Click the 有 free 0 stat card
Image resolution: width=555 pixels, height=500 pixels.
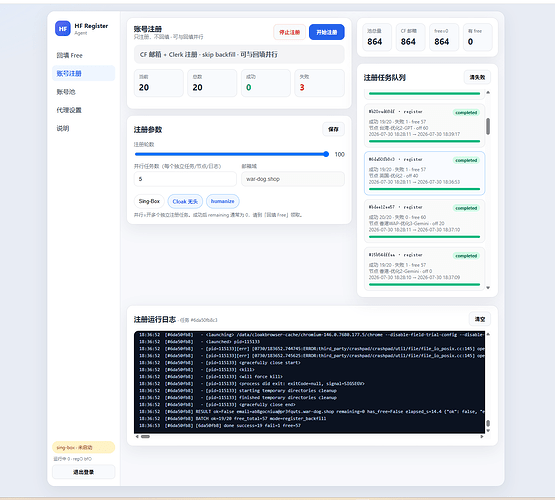477,37
